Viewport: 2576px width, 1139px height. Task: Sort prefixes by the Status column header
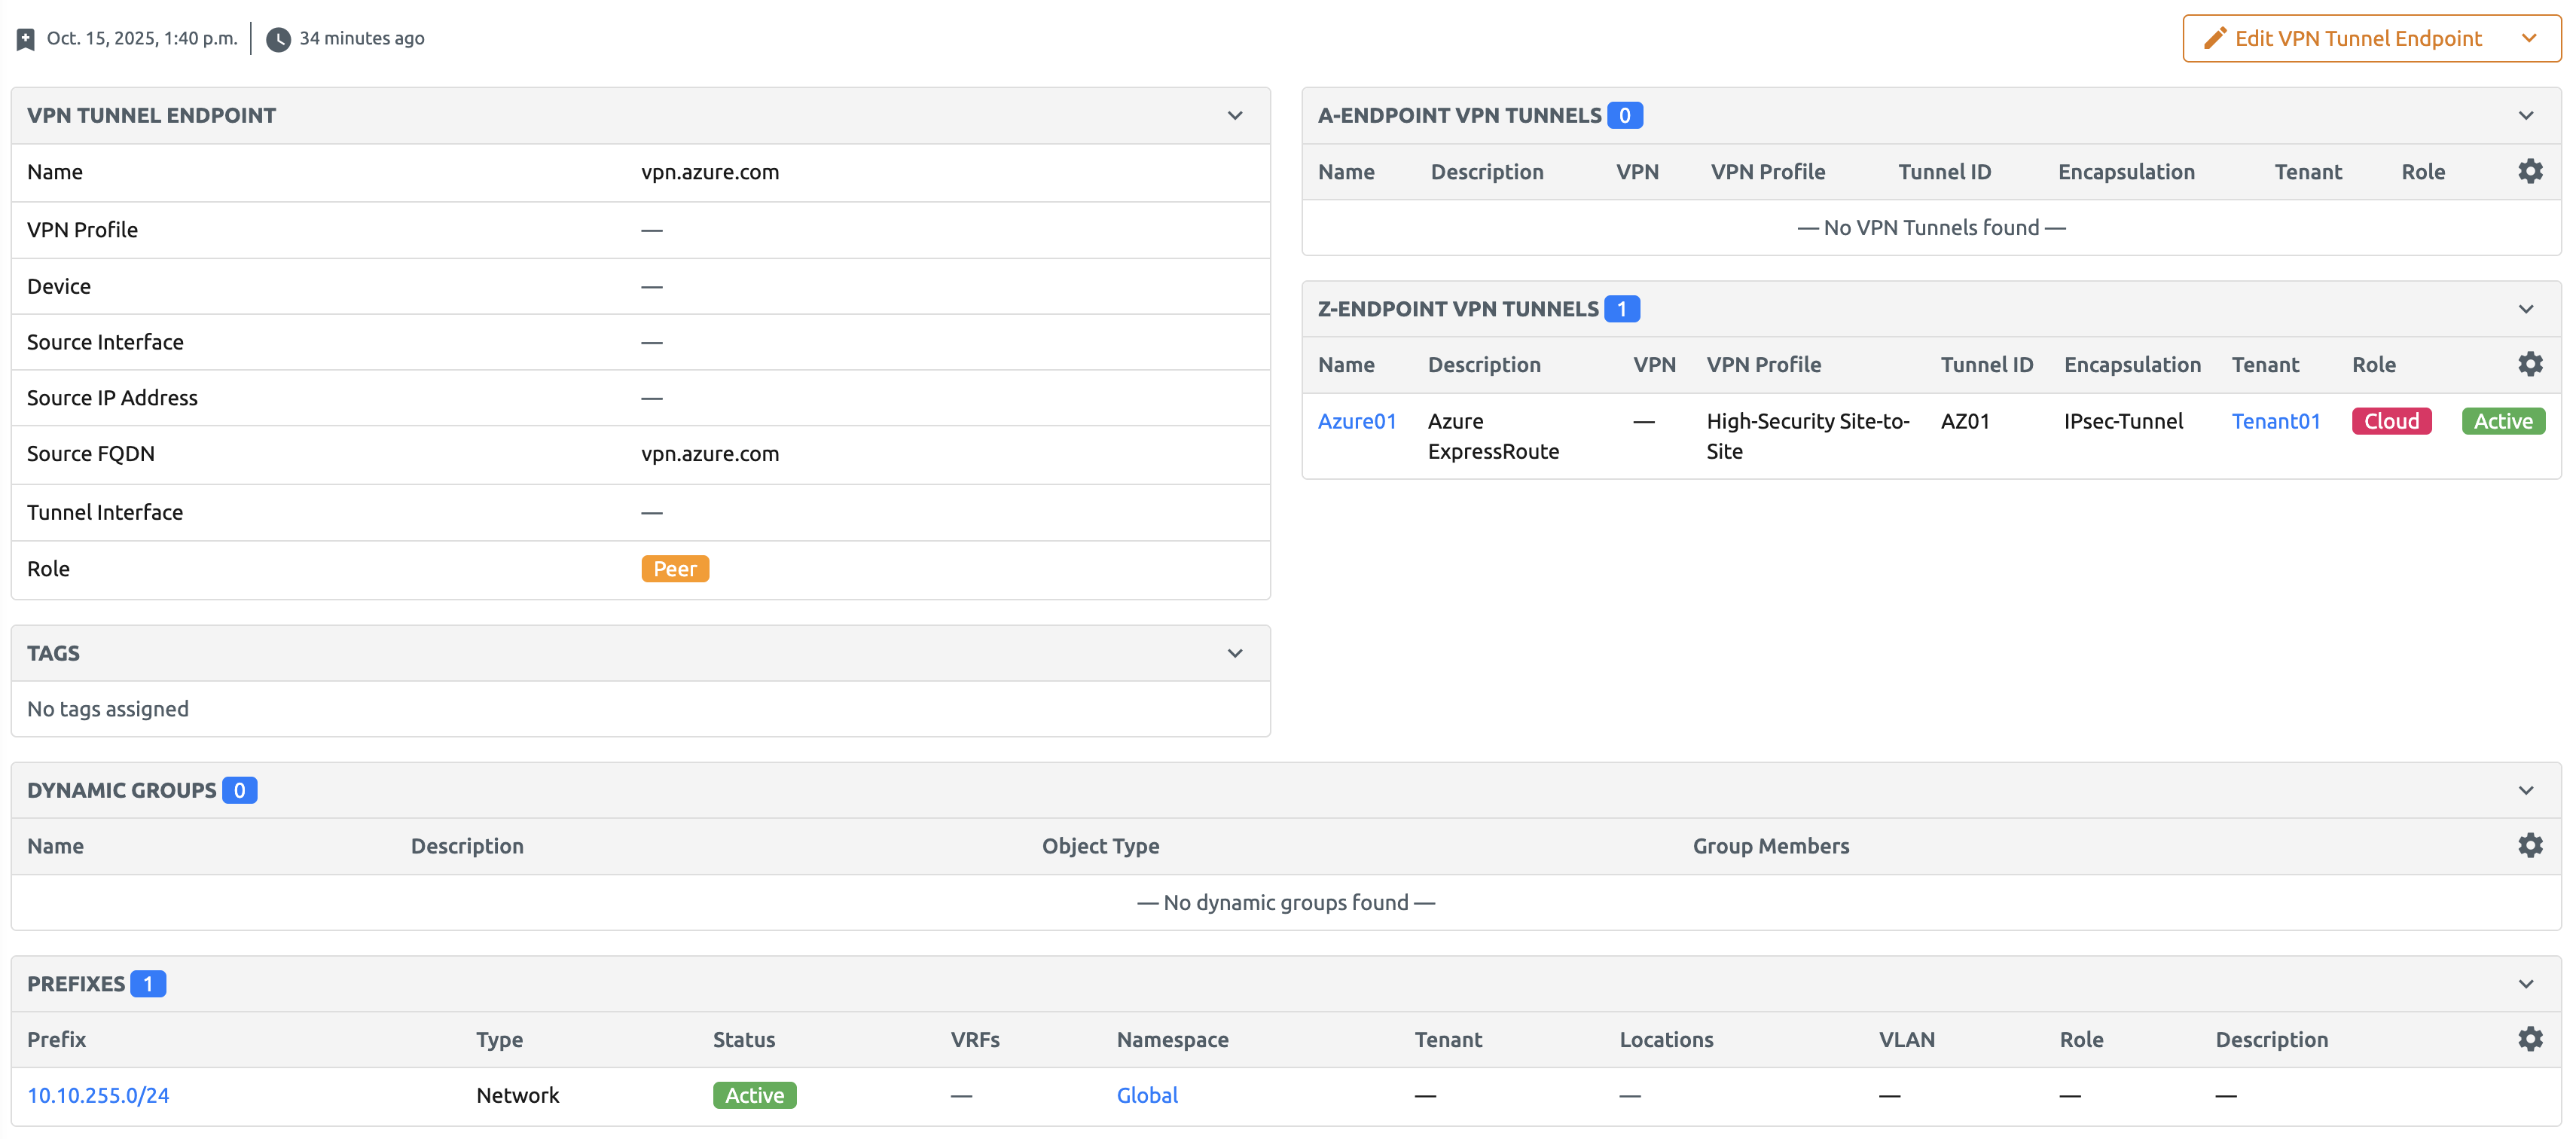point(743,1039)
